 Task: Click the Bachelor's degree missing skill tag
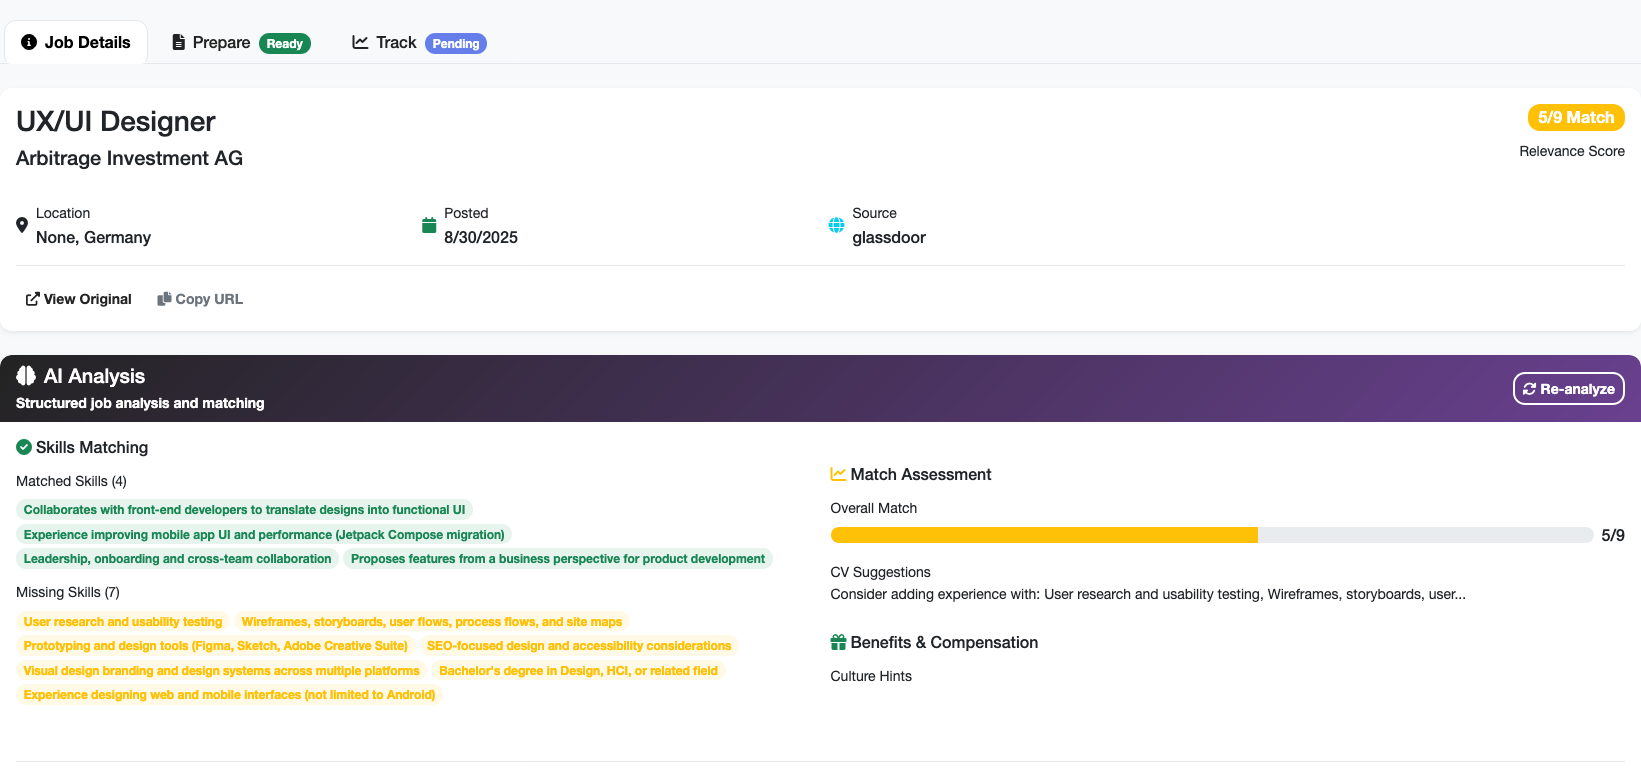pos(578,670)
